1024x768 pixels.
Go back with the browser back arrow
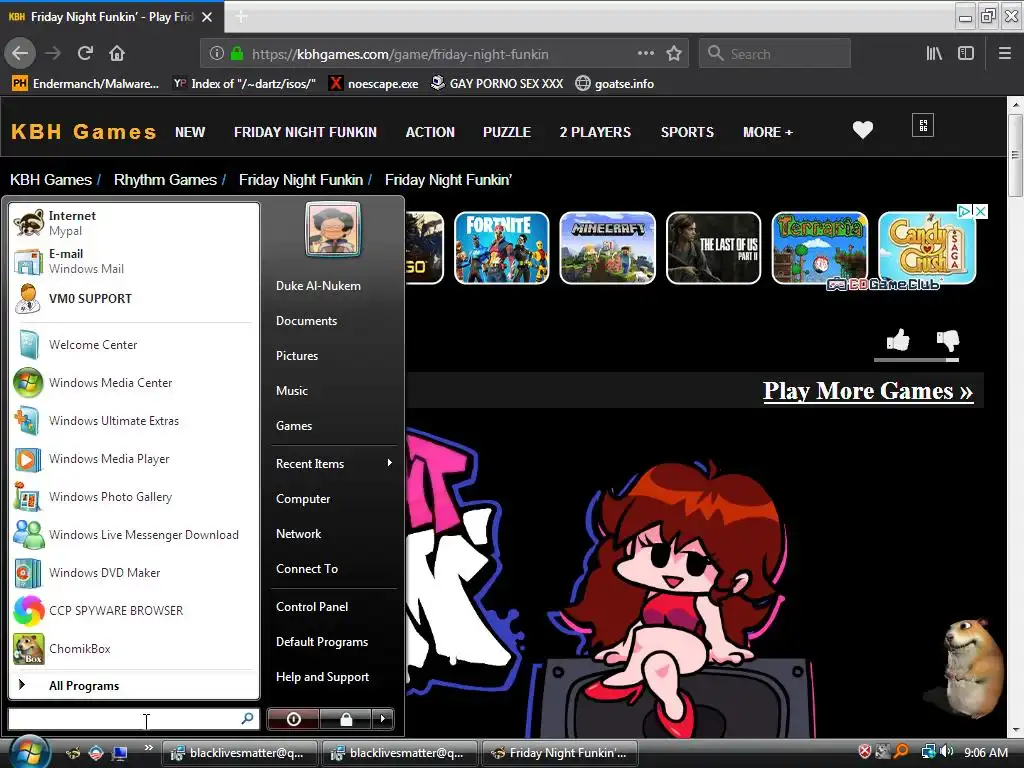click(20, 54)
